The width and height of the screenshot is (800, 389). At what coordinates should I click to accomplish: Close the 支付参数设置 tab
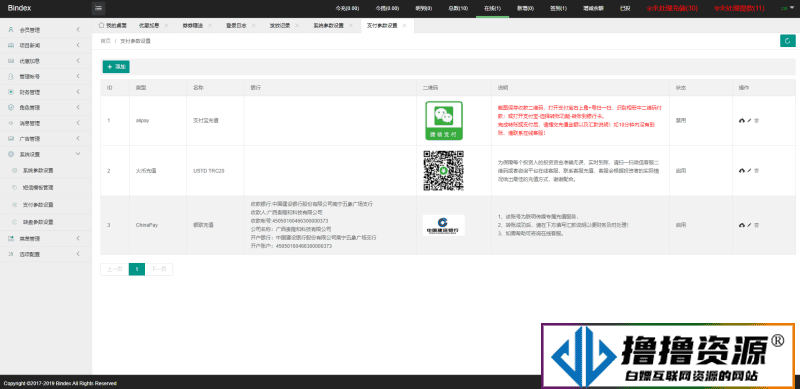(404, 26)
